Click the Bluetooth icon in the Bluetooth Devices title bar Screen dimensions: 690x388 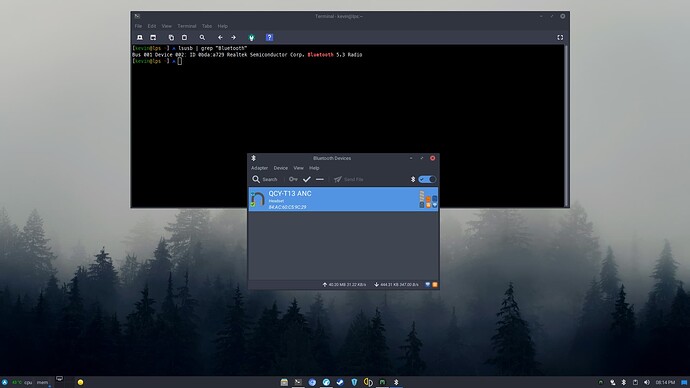(x=253, y=158)
